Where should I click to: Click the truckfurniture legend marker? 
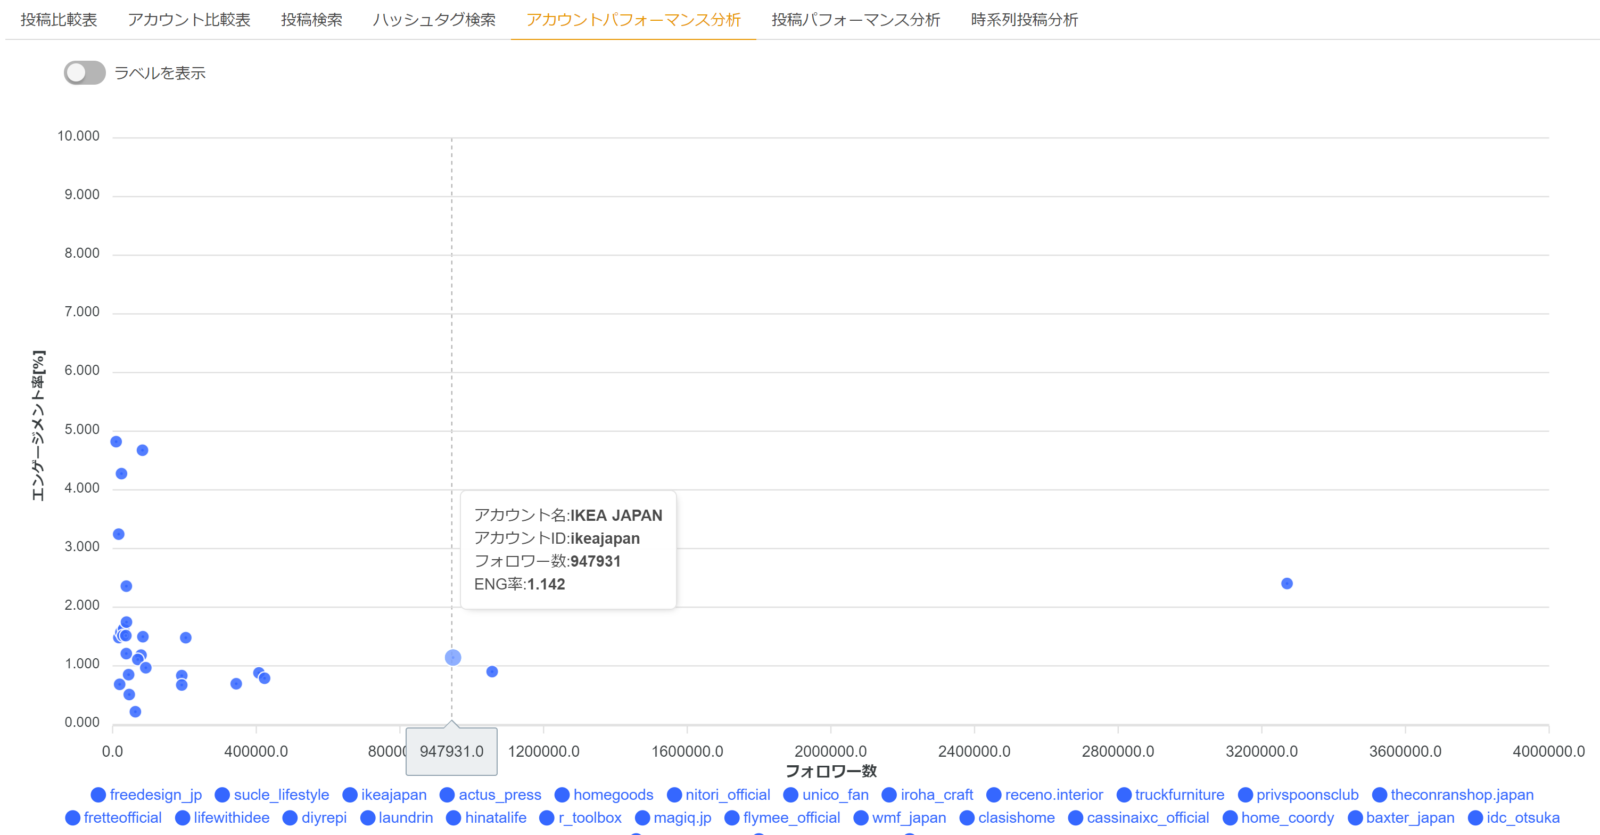coord(1124,795)
